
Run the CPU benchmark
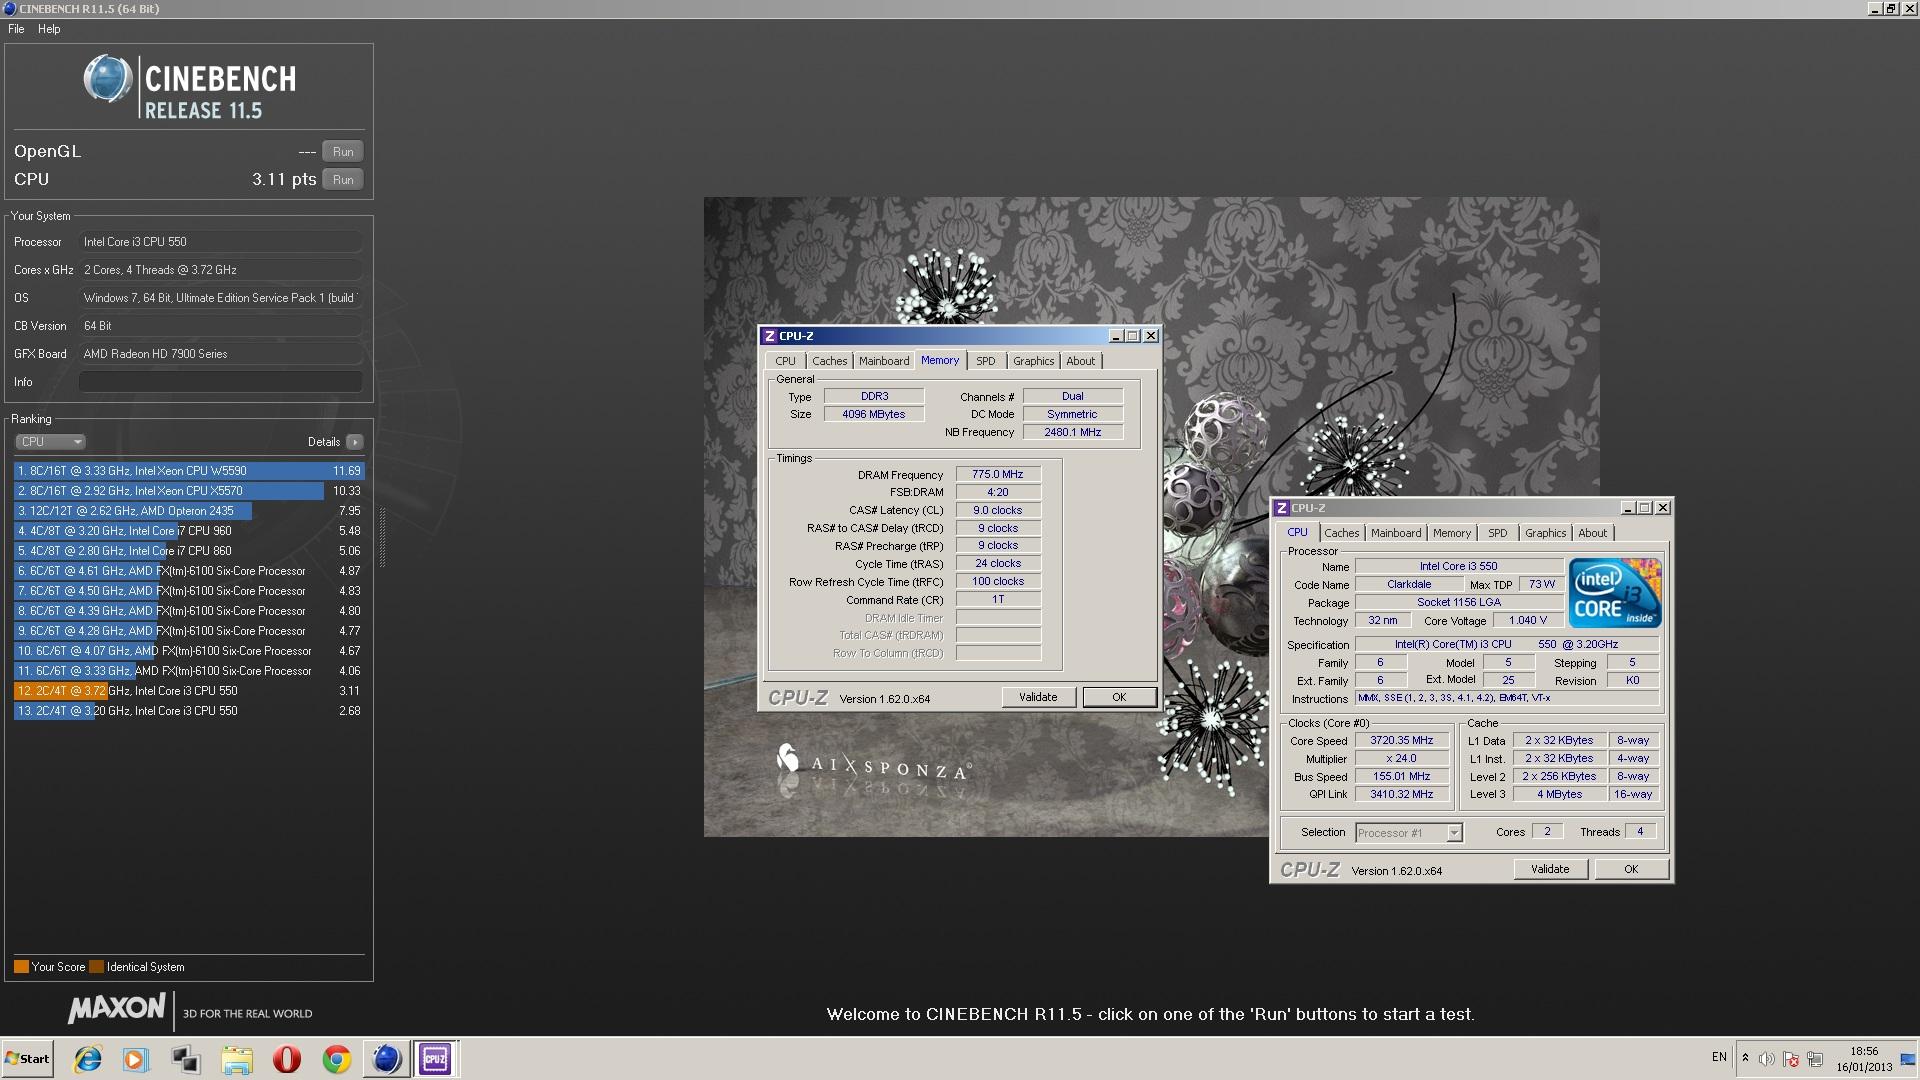(343, 180)
